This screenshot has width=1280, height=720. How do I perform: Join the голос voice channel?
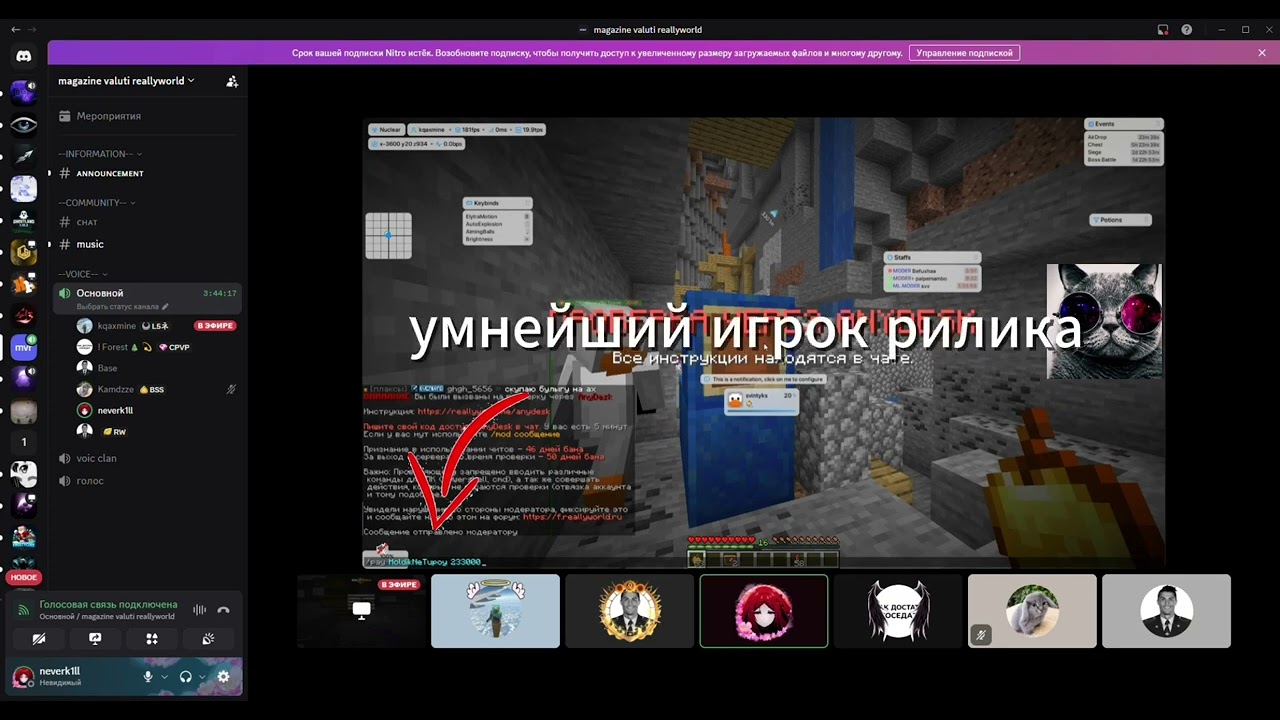147,481
